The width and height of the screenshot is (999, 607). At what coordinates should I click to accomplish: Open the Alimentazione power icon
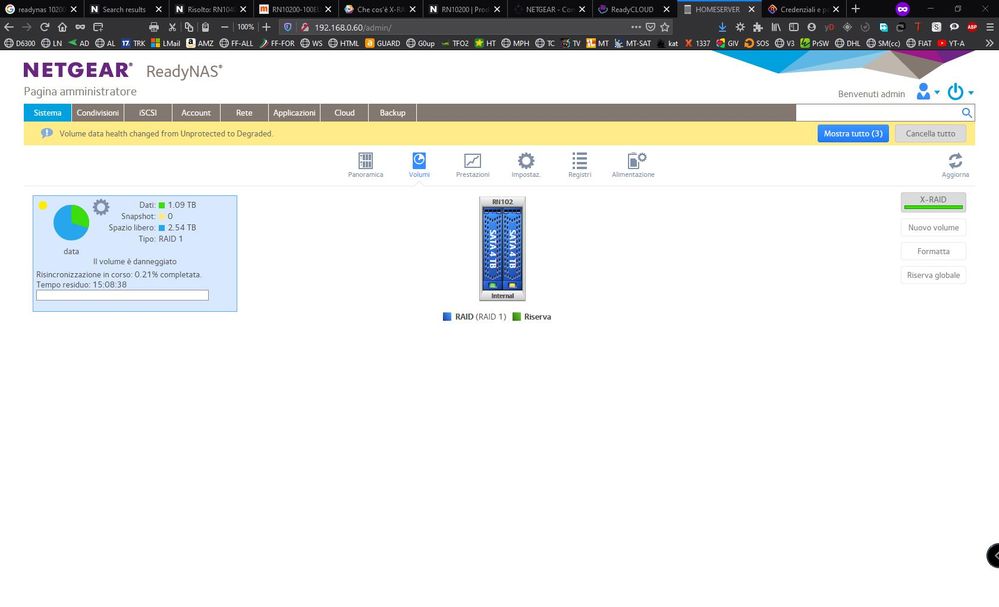(x=634, y=162)
